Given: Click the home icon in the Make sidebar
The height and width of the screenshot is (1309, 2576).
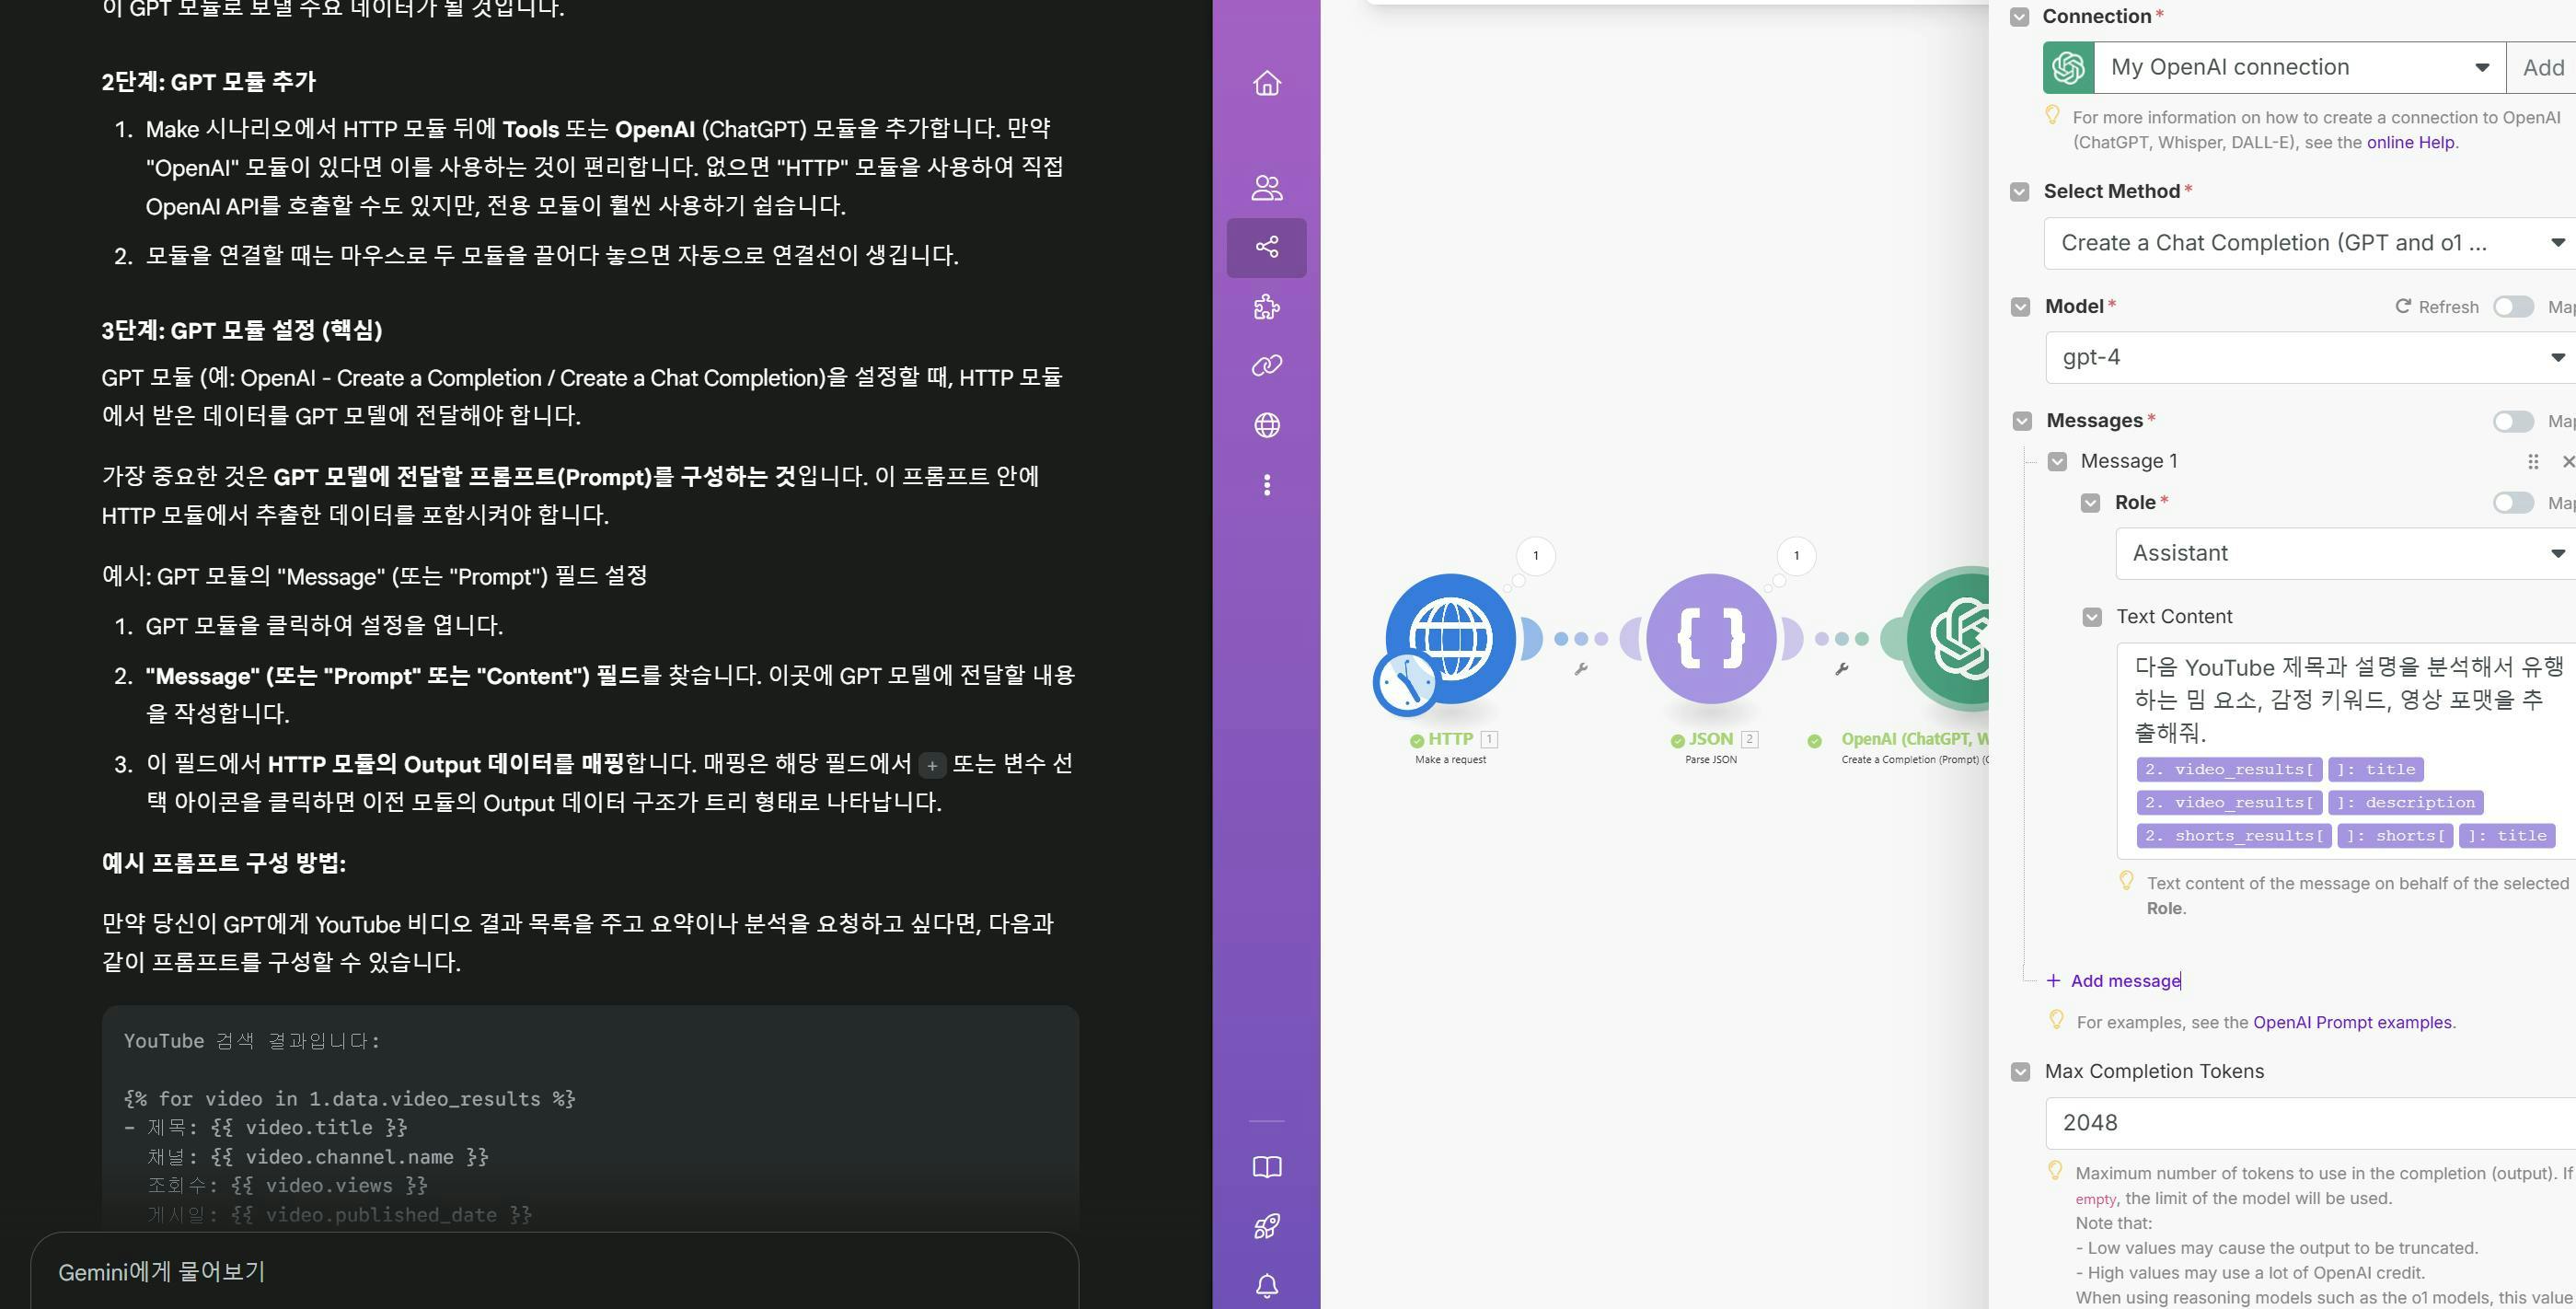Looking at the screenshot, I should coord(1266,83).
